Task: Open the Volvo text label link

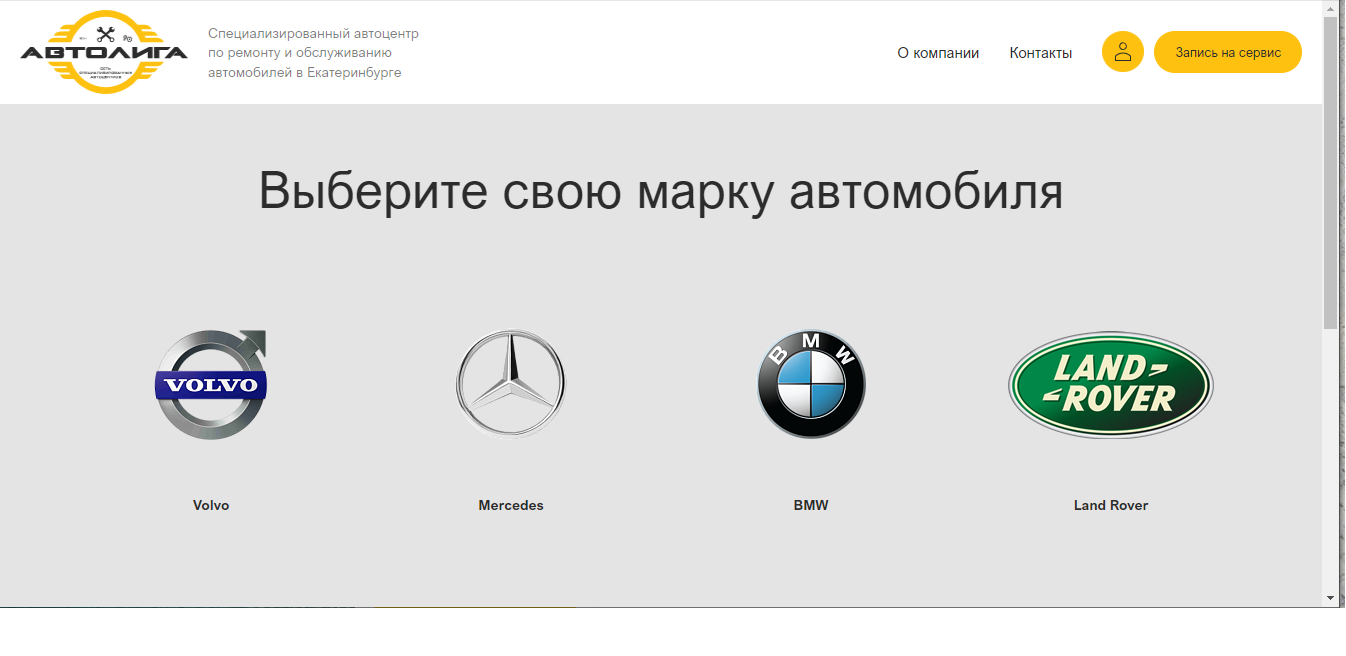Action: click(x=211, y=505)
